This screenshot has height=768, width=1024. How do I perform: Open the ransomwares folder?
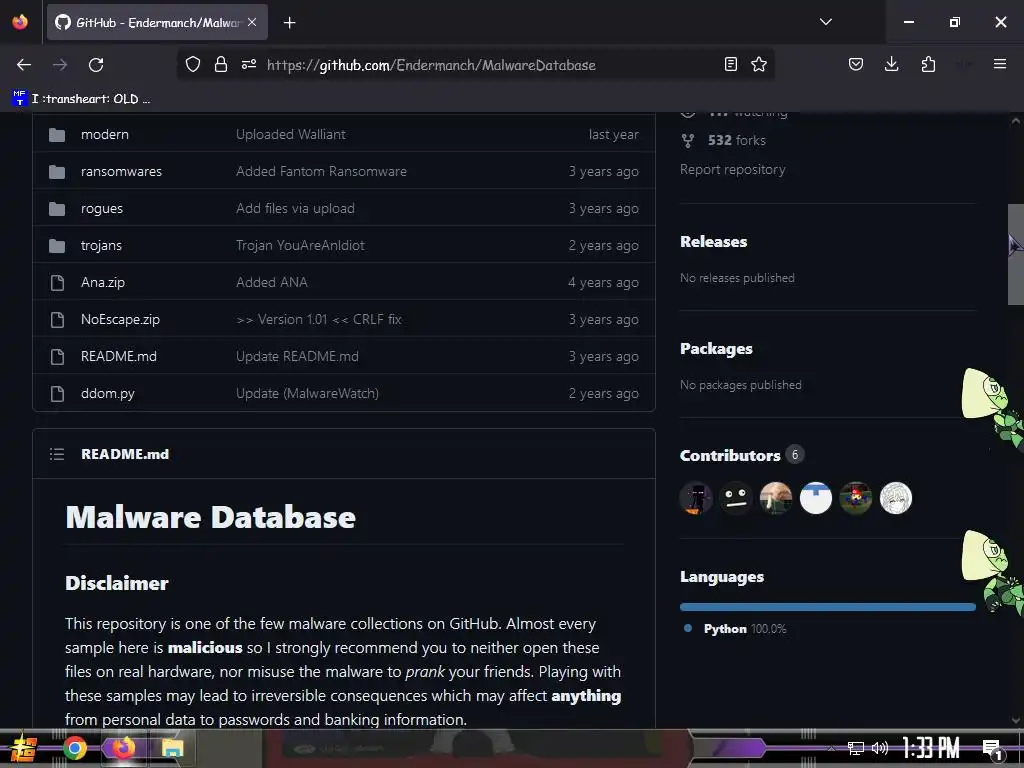[x=121, y=172]
